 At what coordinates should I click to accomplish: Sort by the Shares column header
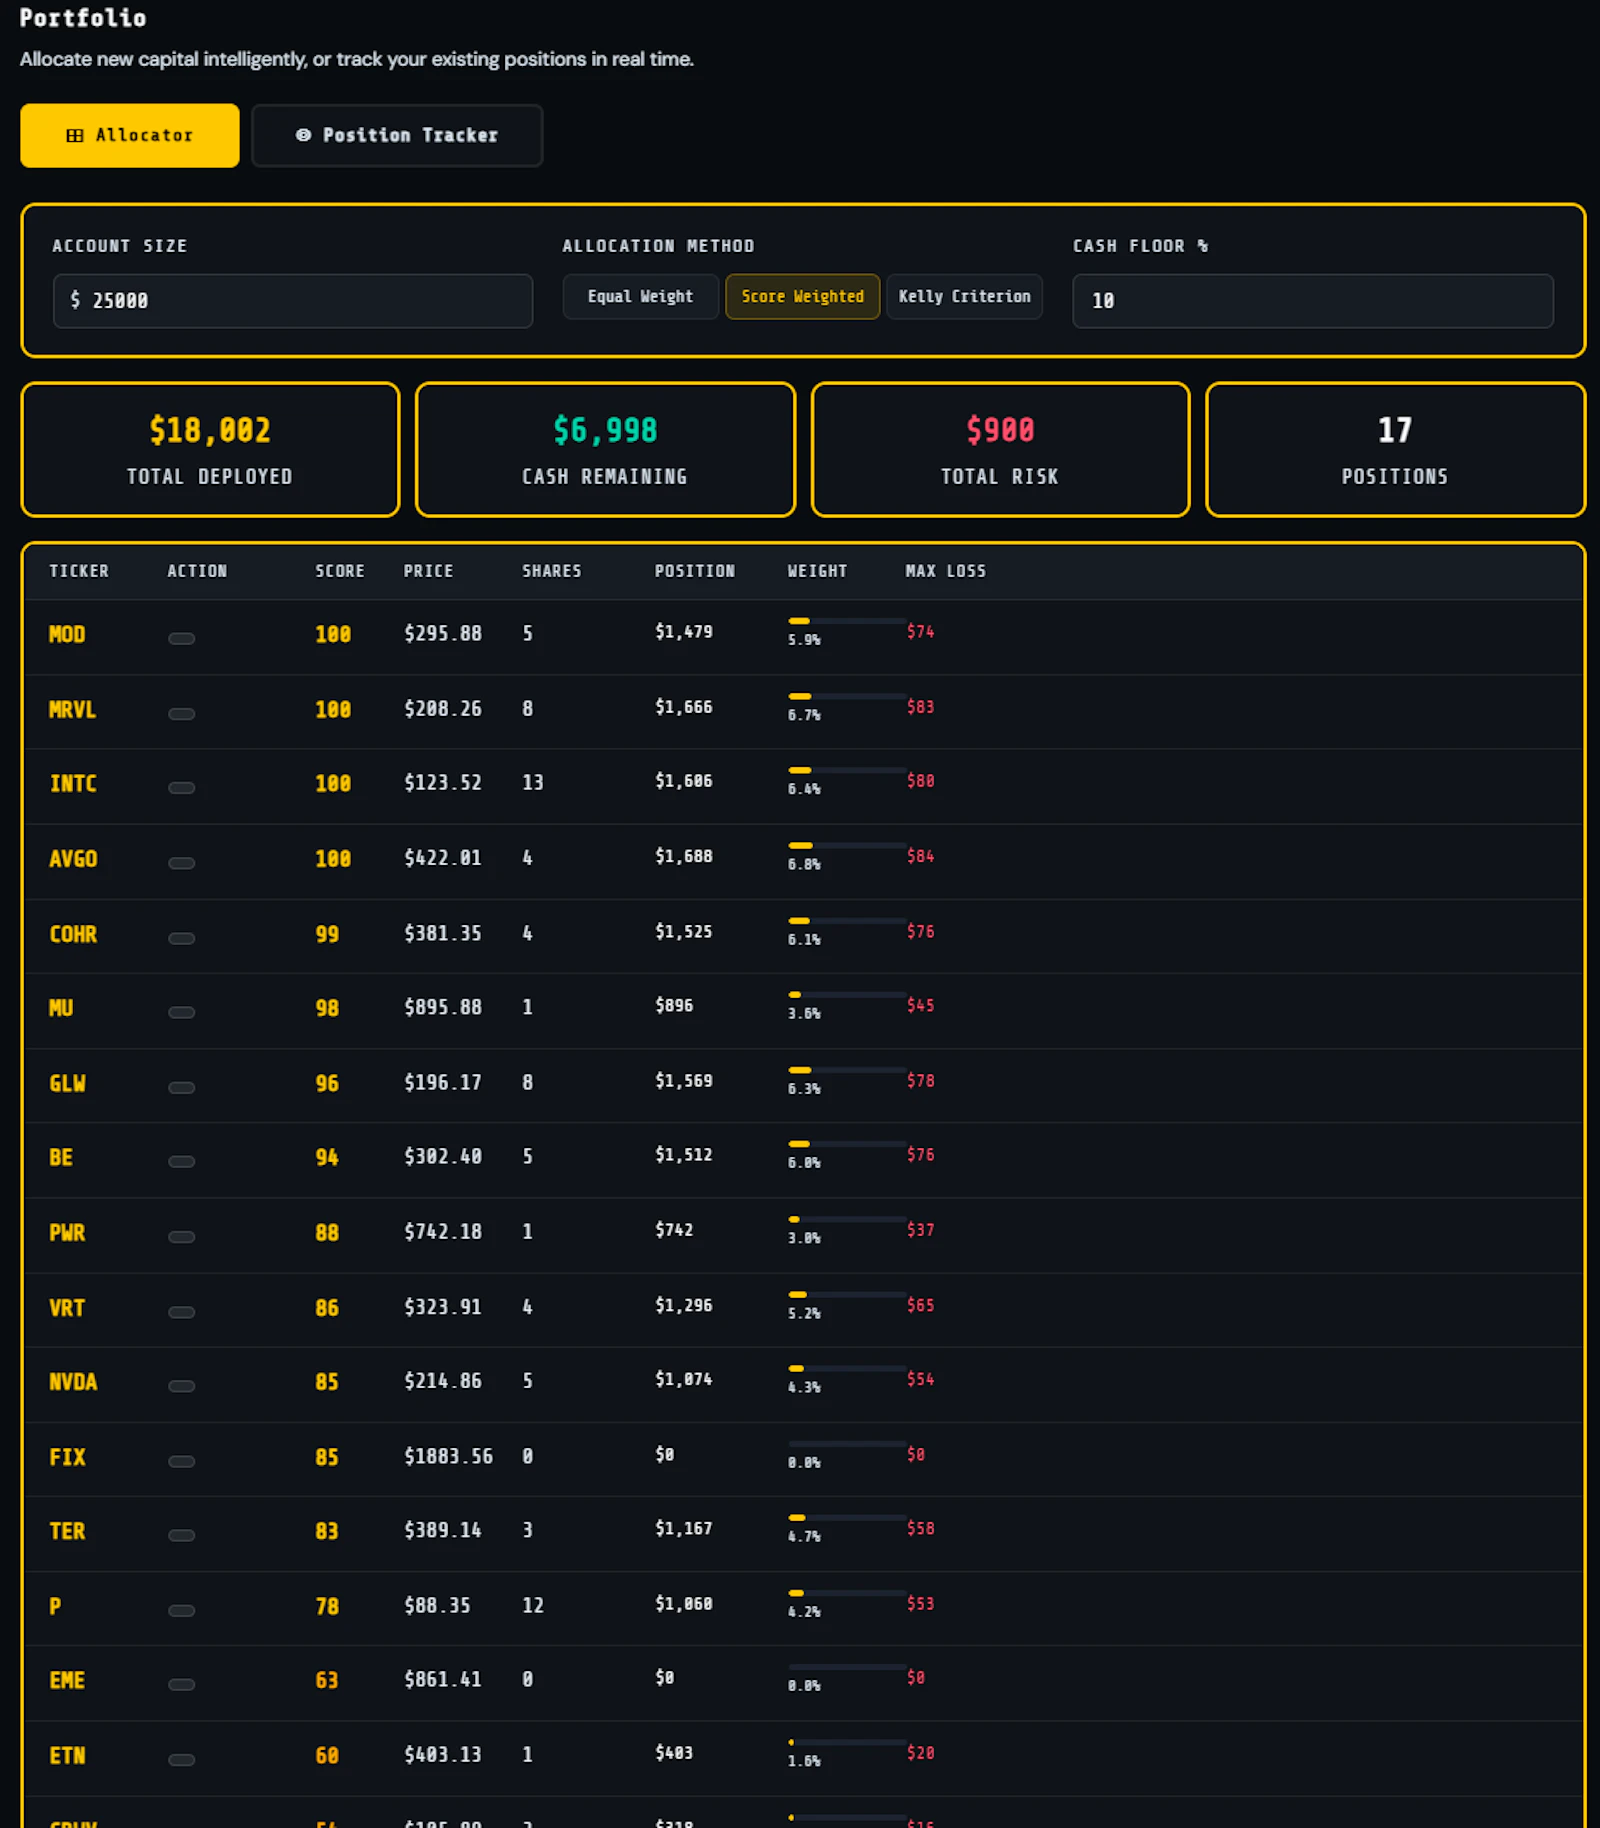(552, 571)
